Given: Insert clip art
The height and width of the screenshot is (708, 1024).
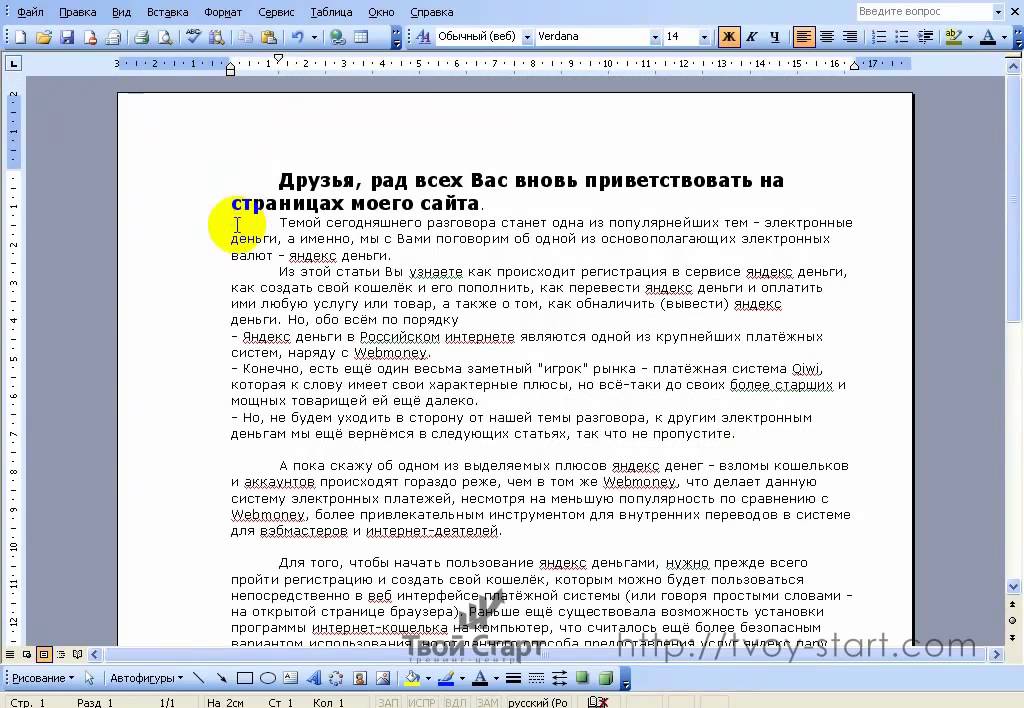Looking at the screenshot, I should pos(359,678).
